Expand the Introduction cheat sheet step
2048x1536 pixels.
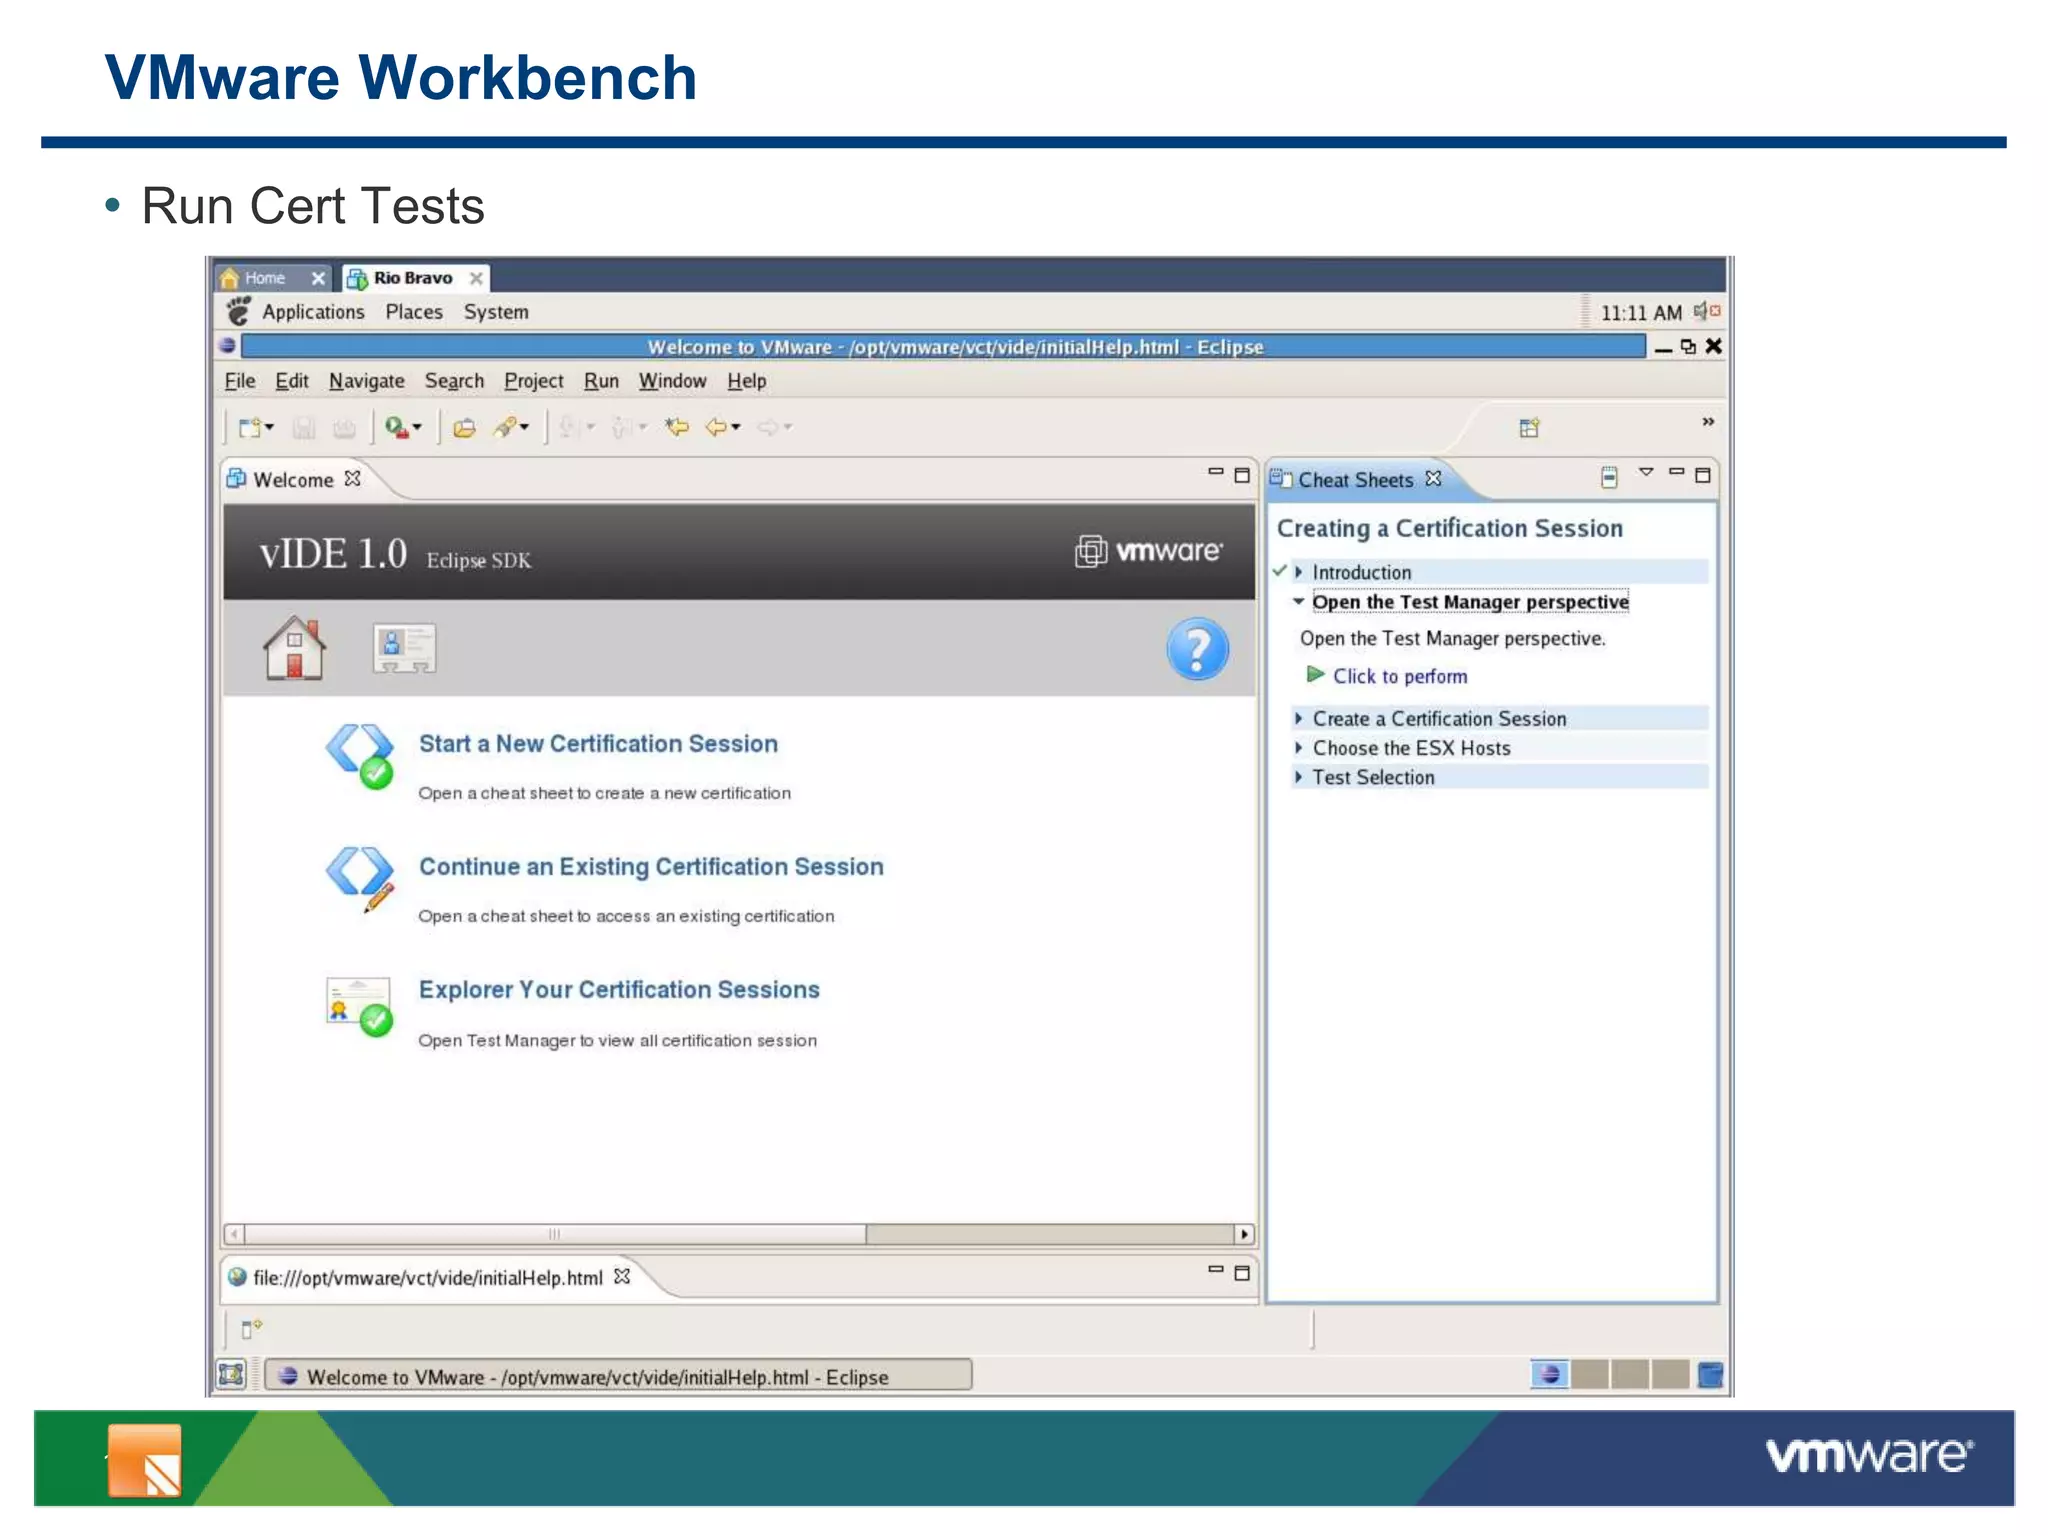click(1298, 572)
